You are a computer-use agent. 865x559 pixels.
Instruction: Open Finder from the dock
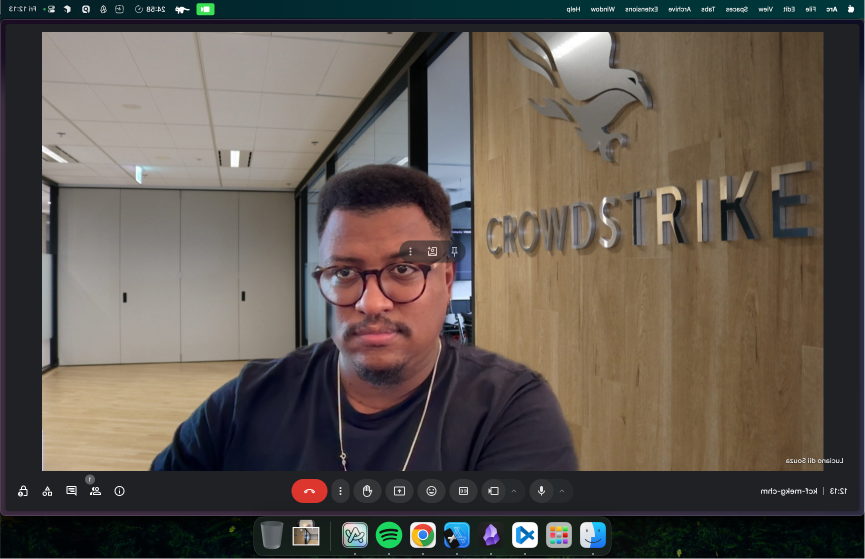point(593,535)
